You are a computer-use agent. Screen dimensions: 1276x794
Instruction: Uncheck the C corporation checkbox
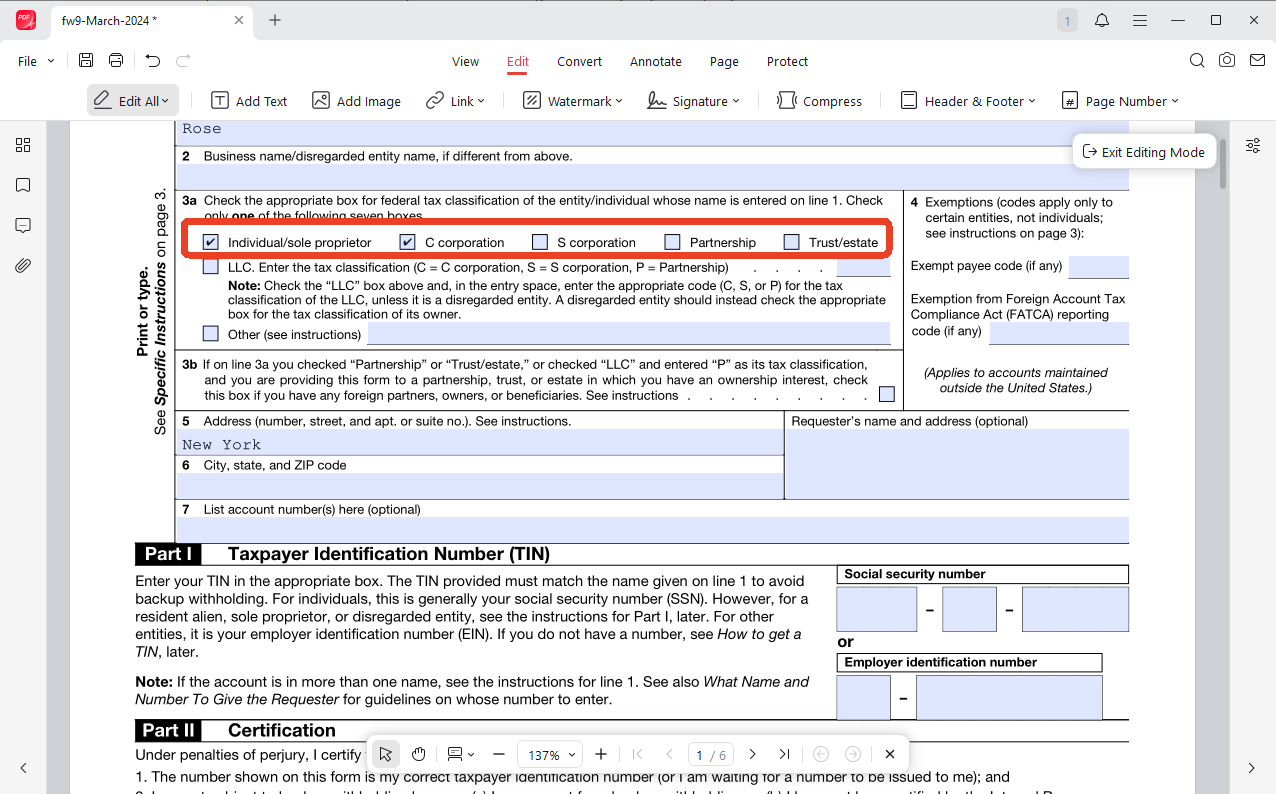tap(408, 242)
